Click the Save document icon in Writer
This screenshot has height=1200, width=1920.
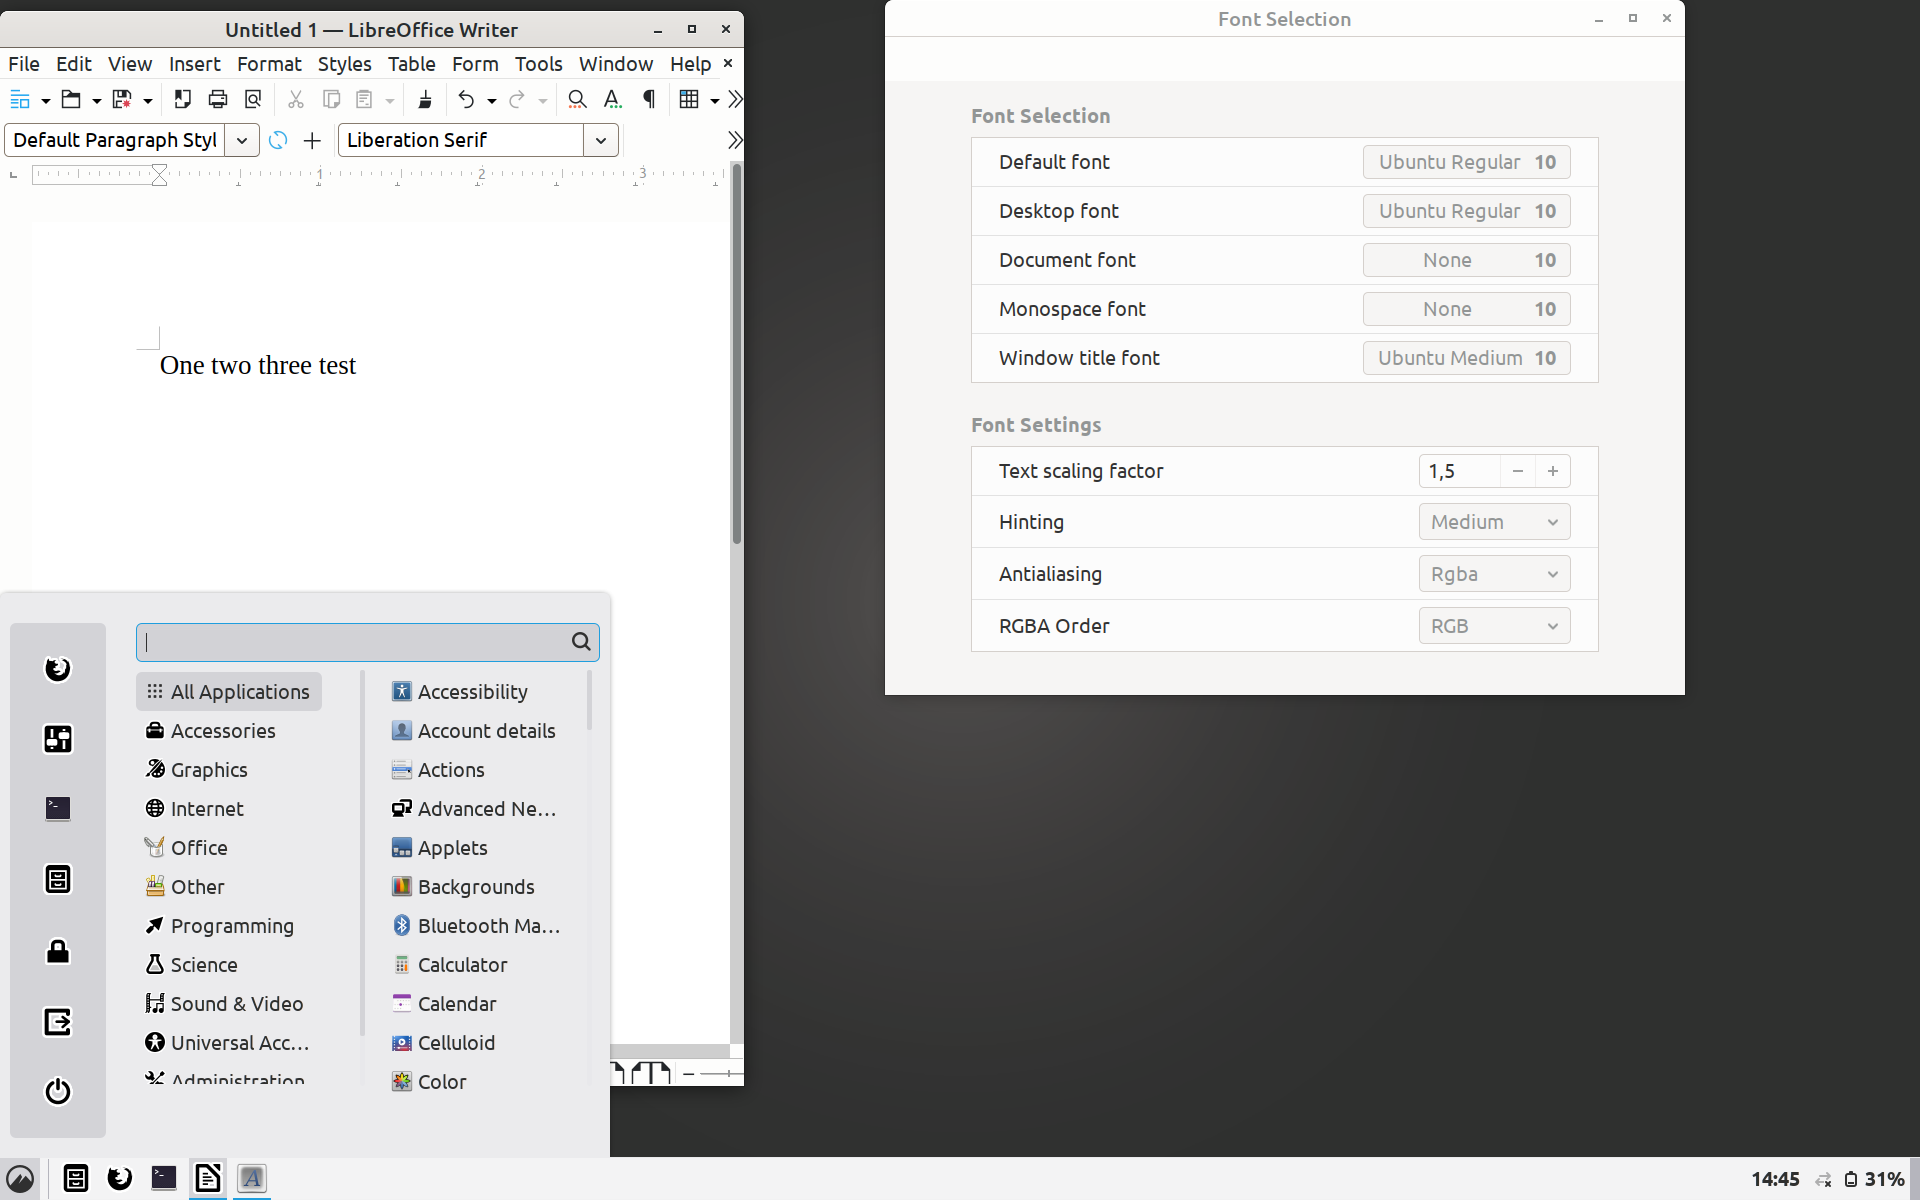coord(122,99)
